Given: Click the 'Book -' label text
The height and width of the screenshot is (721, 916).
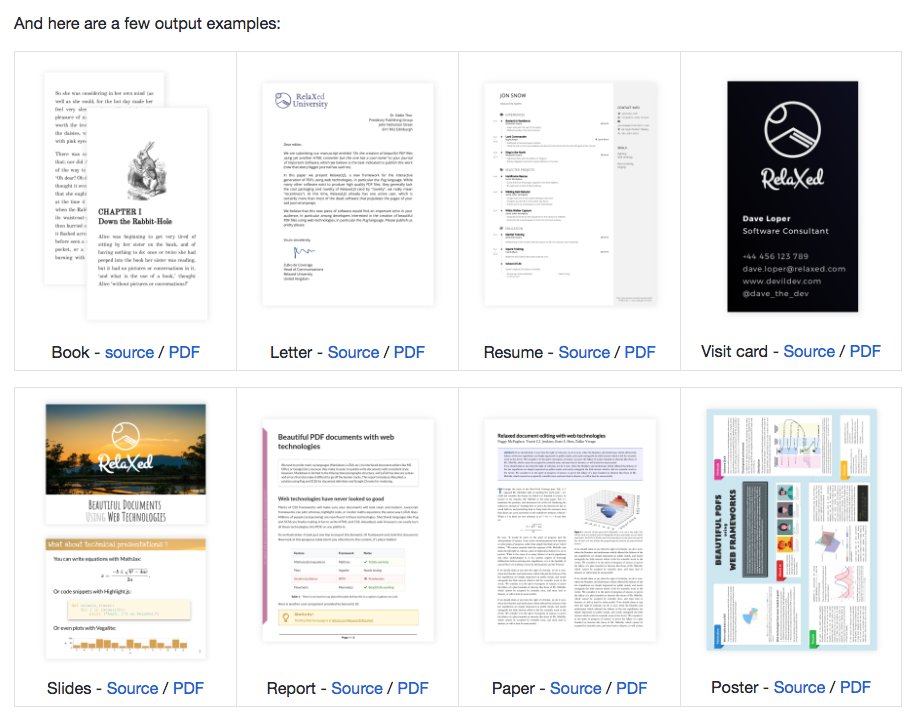Looking at the screenshot, I should (x=75, y=352).
